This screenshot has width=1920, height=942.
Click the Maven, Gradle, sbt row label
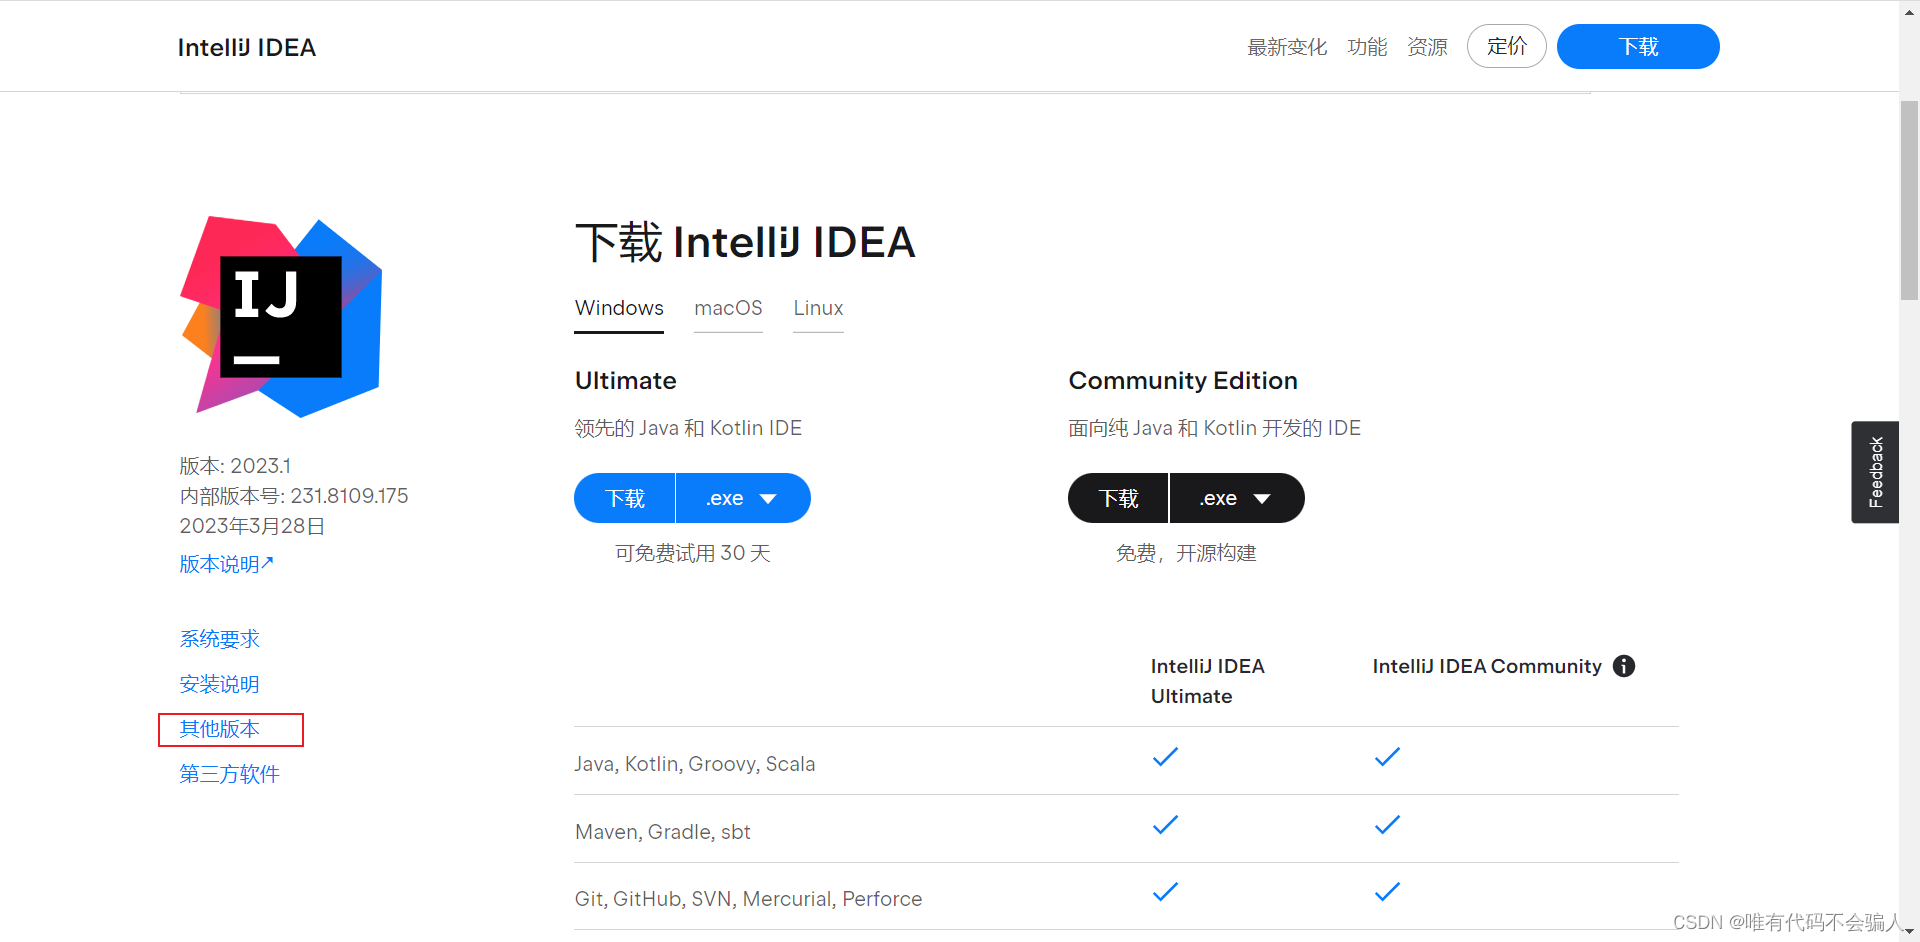point(663,832)
